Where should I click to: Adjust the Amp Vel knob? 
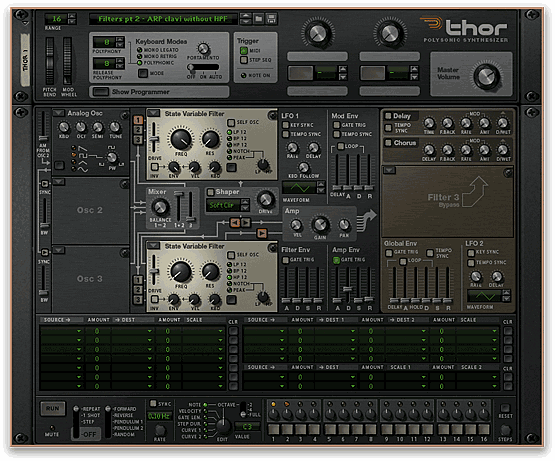(x=296, y=224)
